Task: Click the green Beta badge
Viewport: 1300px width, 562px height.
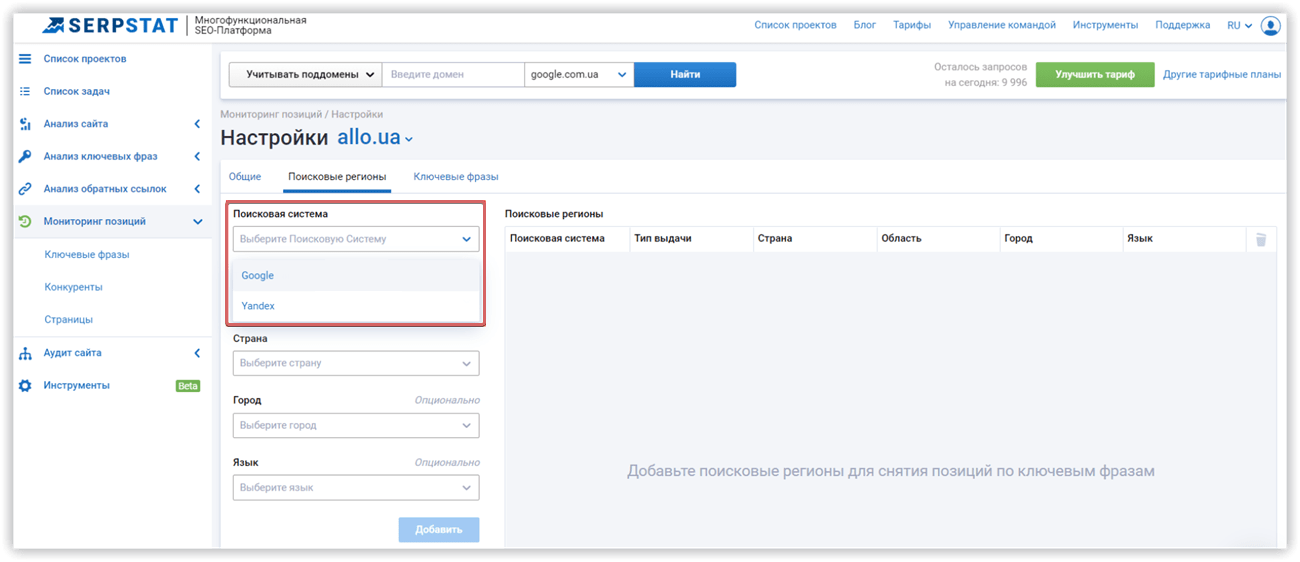Action: [188, 386]
